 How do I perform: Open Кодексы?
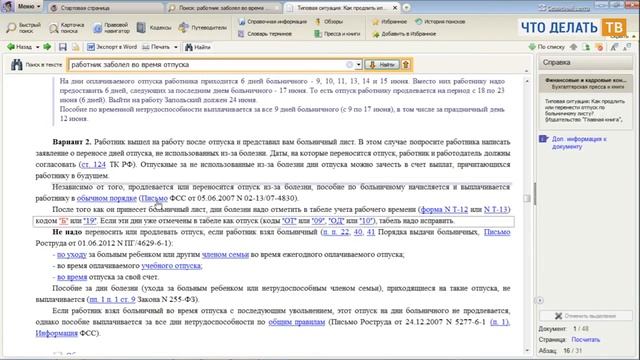154,28
